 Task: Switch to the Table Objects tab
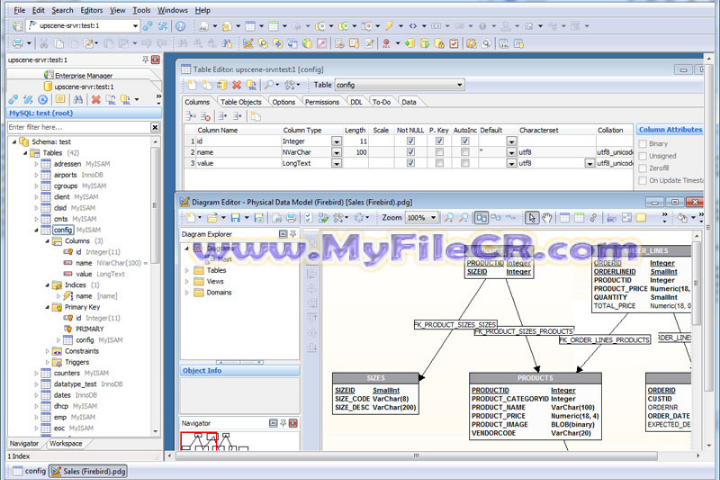(x=241, y=102)
